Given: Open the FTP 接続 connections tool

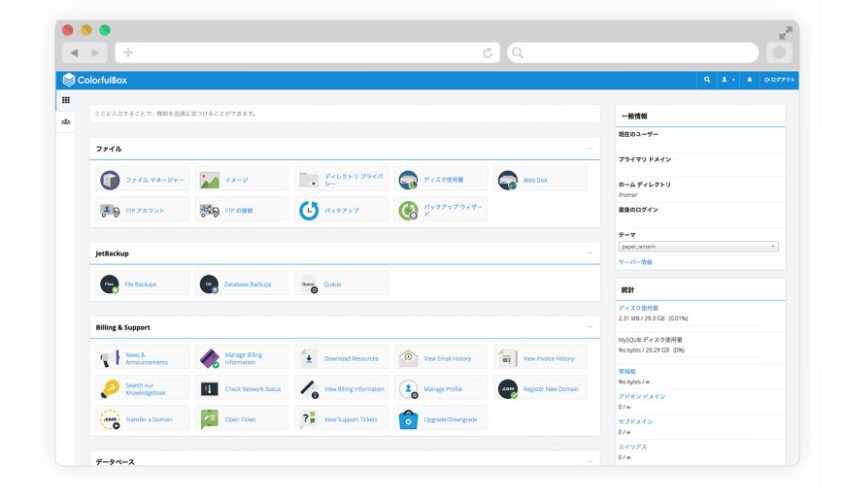Looking at the screenshot, I should pyautogui.click(x=242, y=210).
